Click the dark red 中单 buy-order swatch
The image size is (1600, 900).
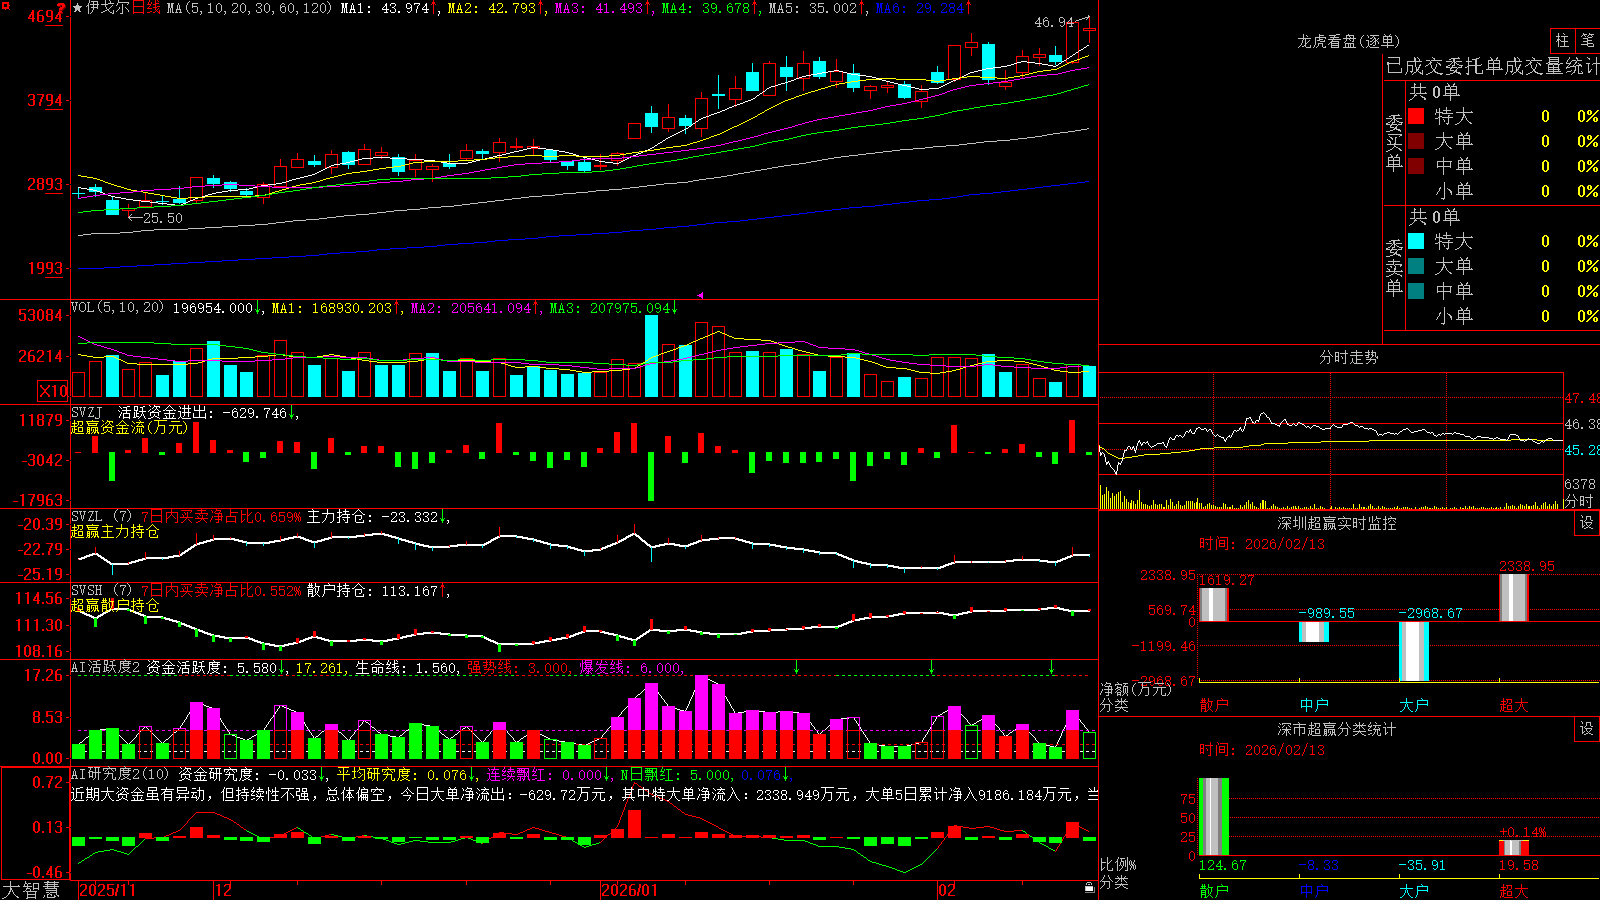[1416, 166]
